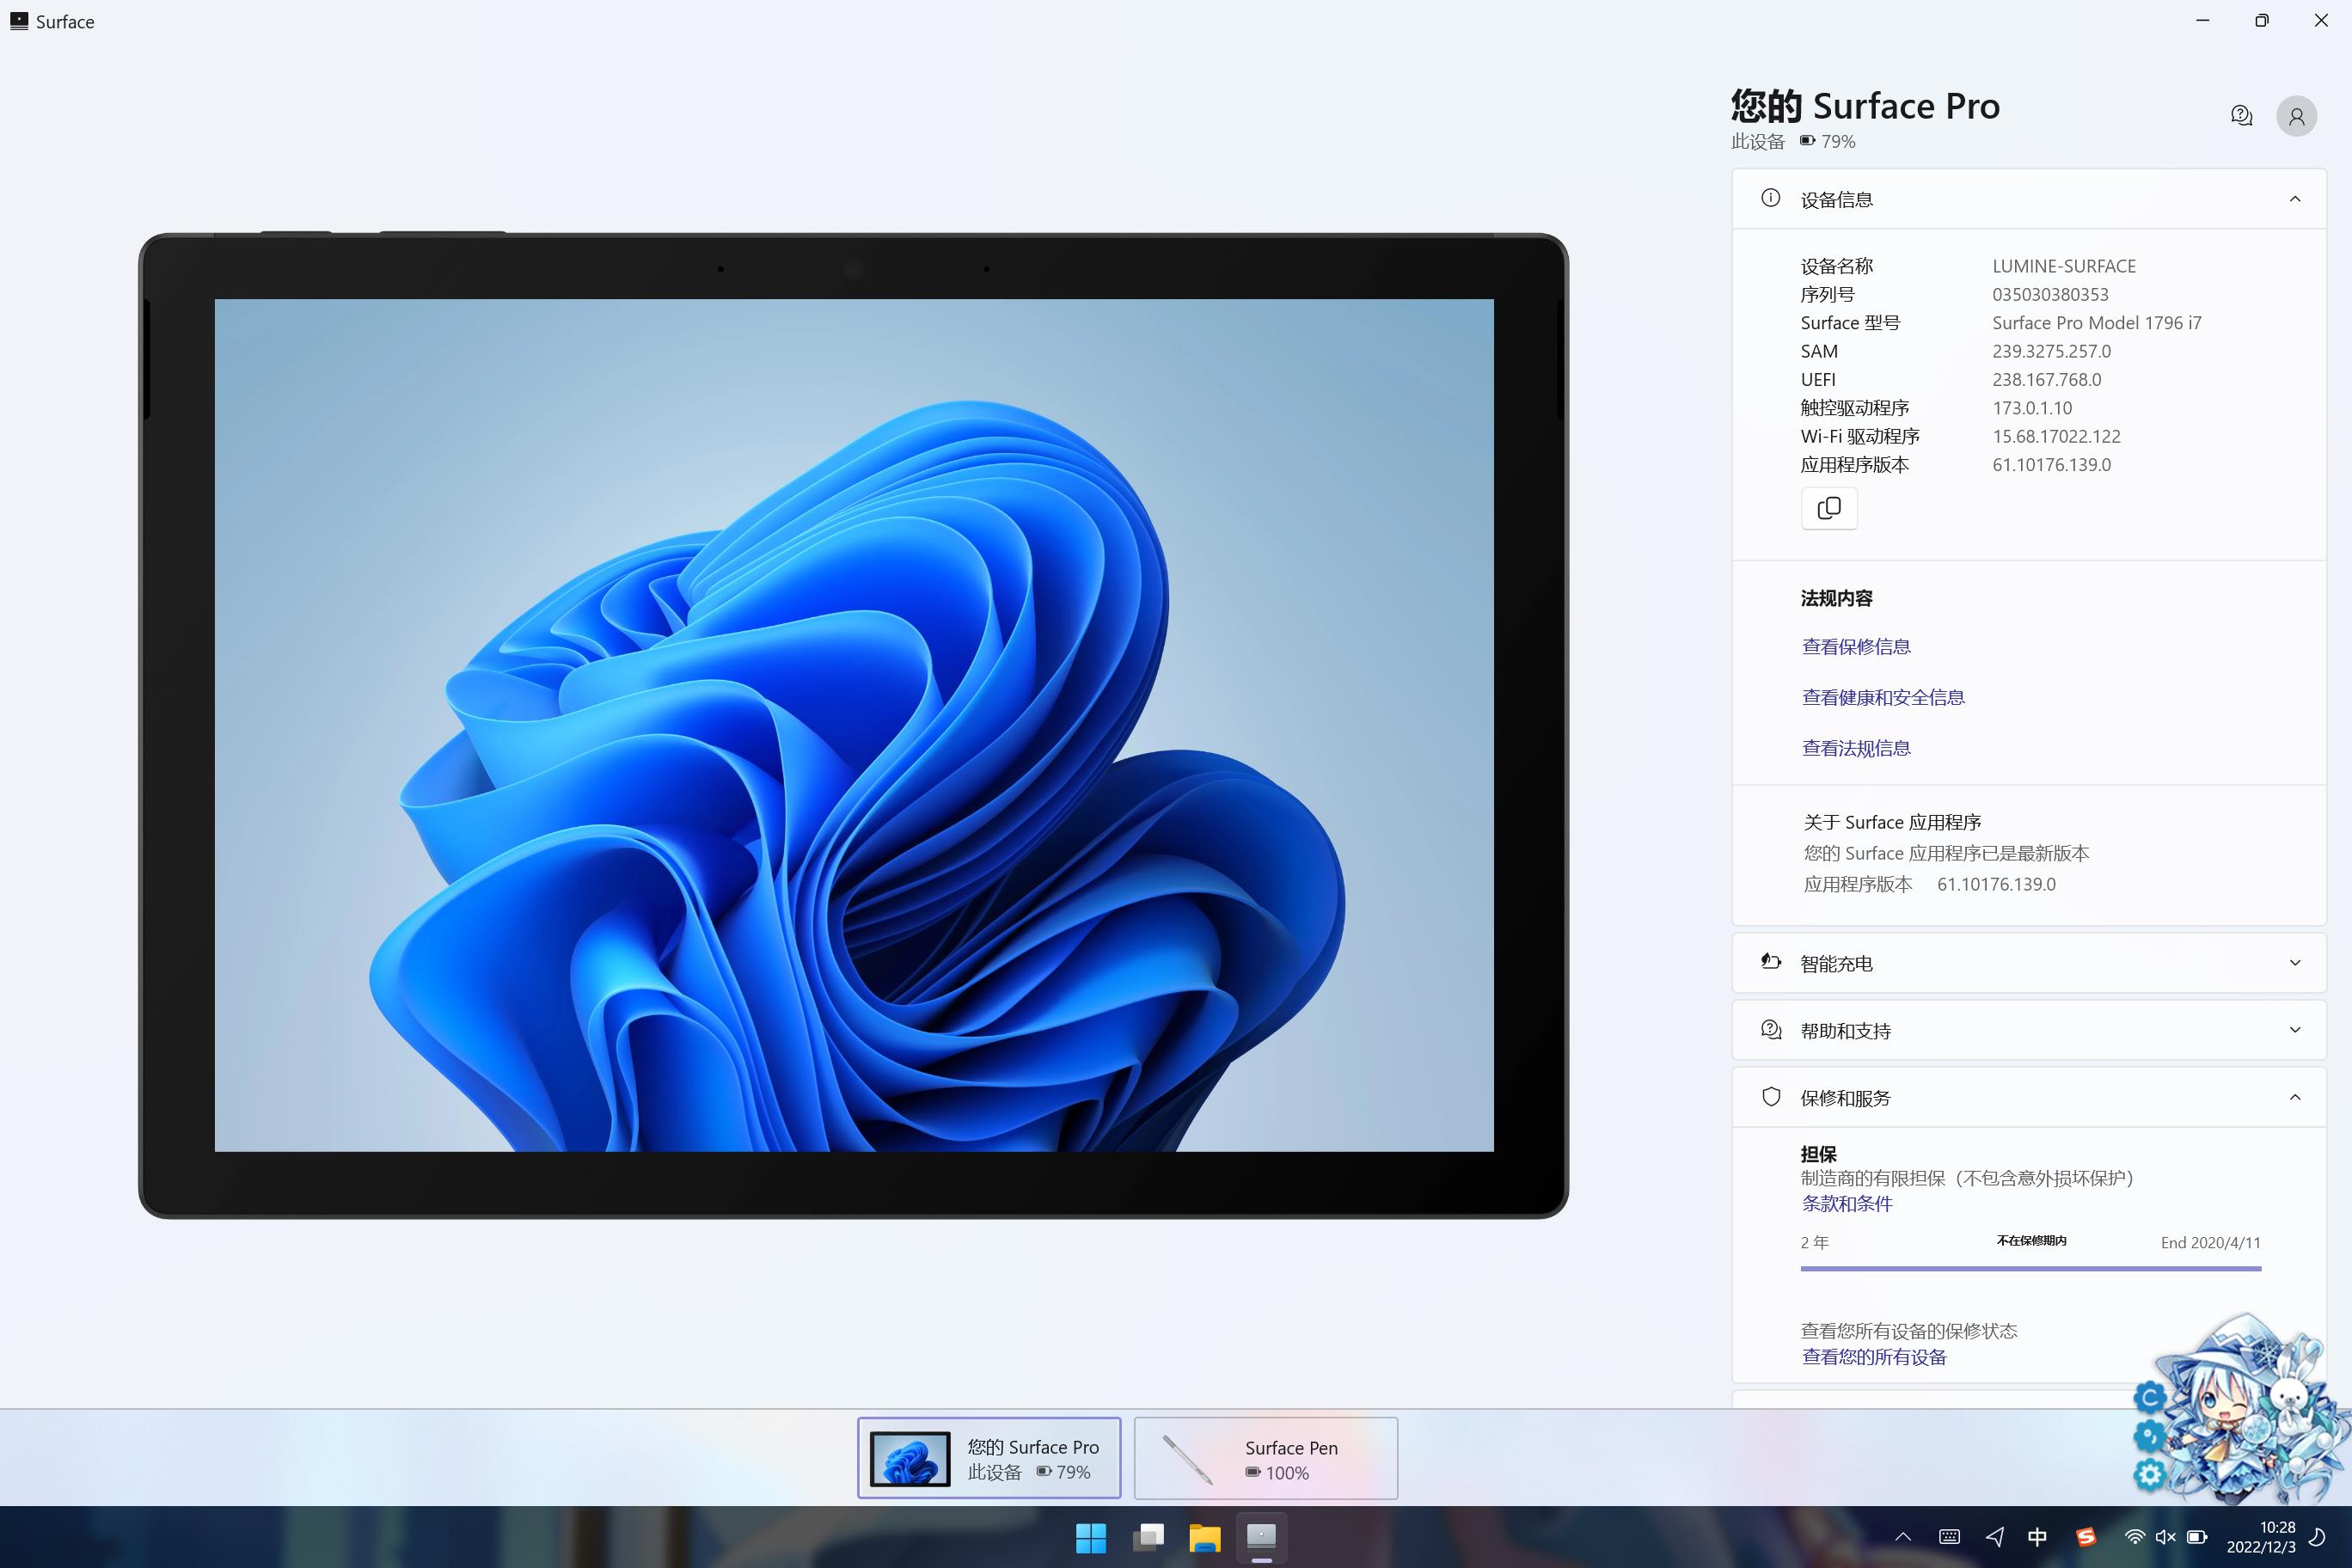Copy device info with the copy icon

click(1828, 508)
